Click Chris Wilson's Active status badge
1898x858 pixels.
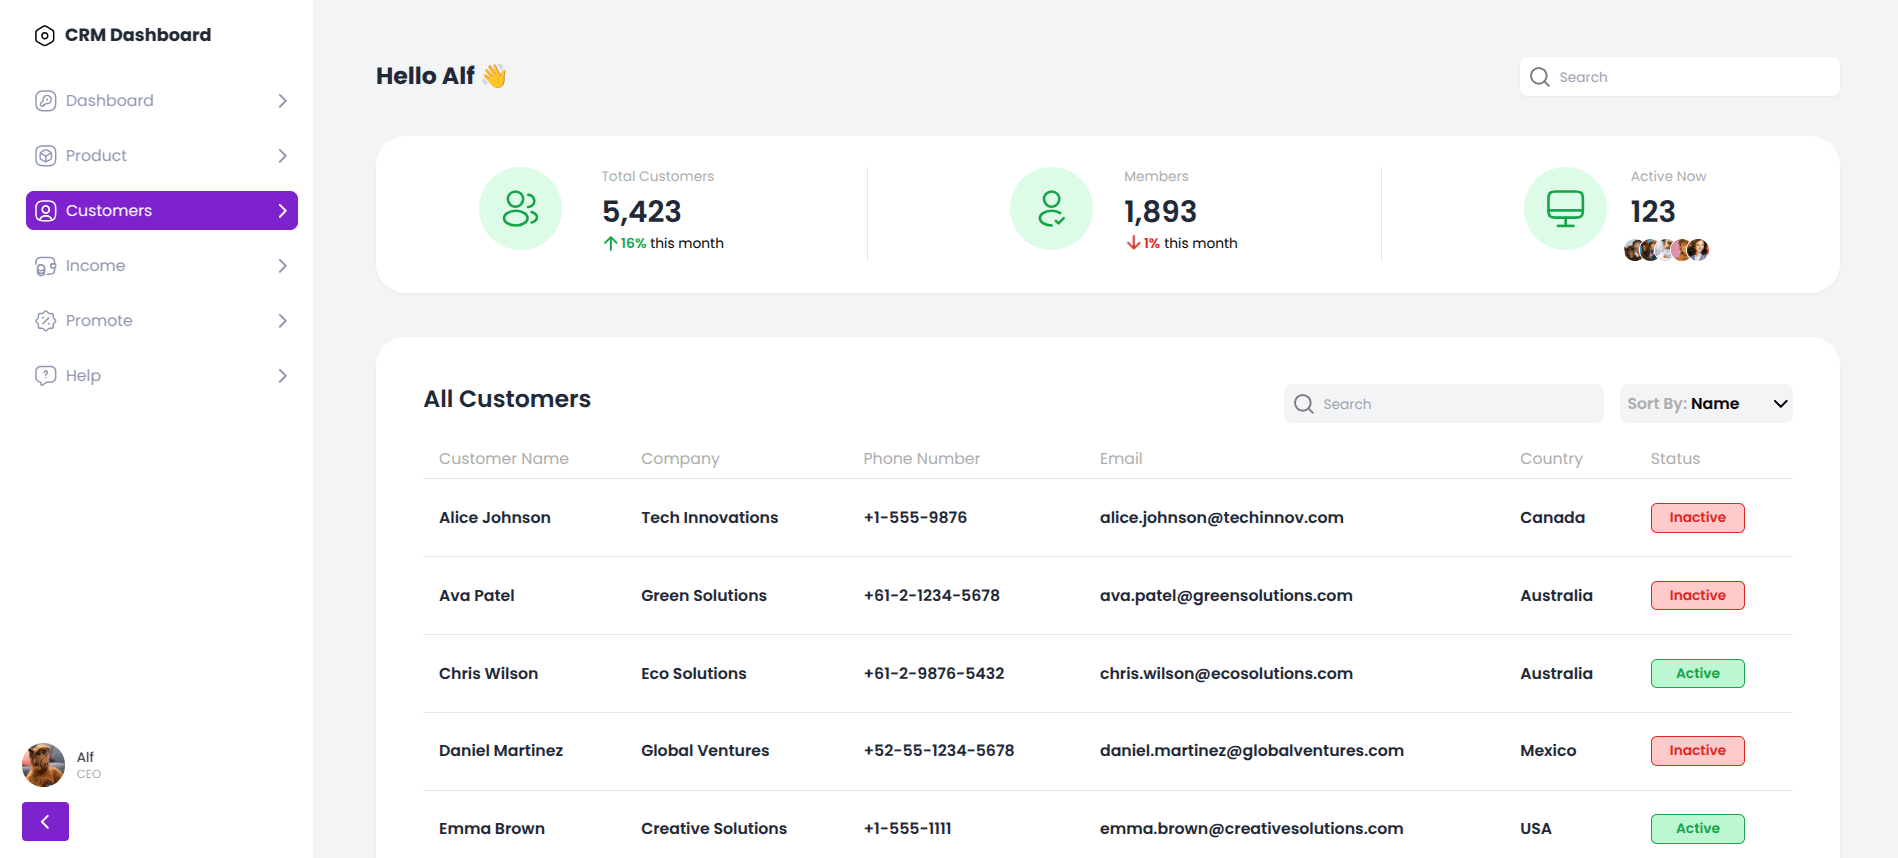pyautogui.click(x=1697, y=674)
